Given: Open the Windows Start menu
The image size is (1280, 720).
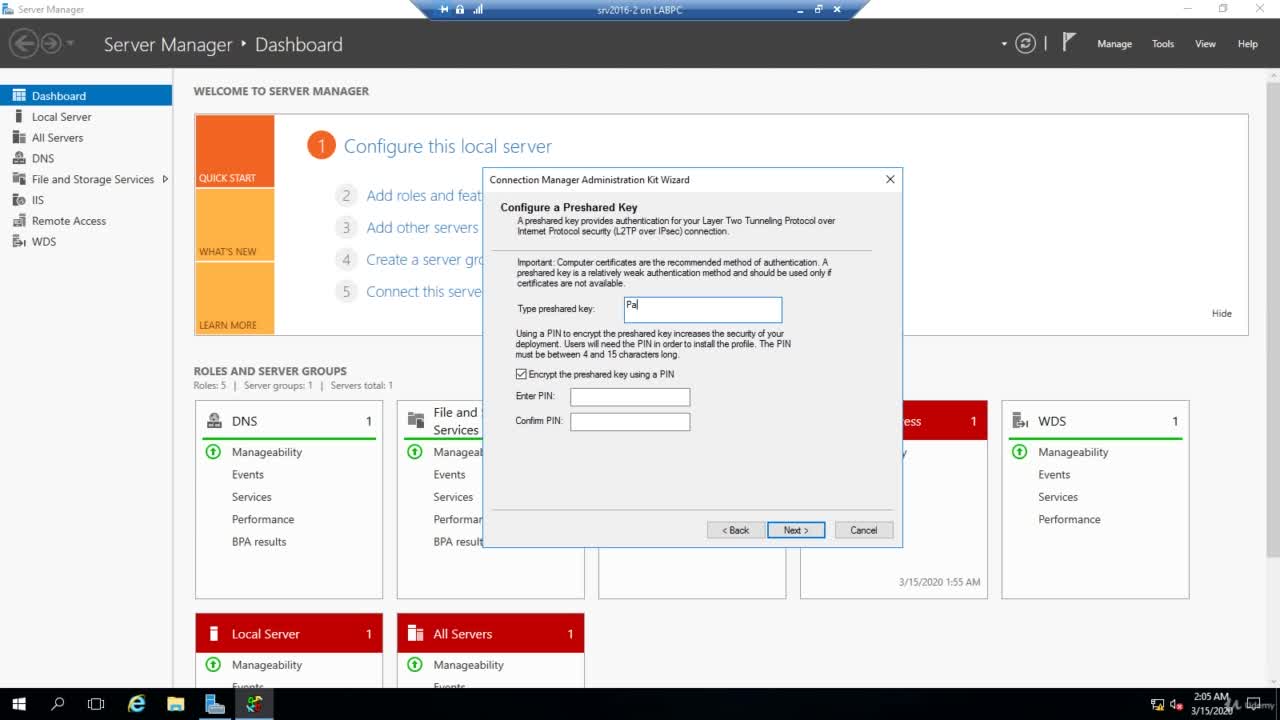Looking at the screenshot, I should point(19,704).
